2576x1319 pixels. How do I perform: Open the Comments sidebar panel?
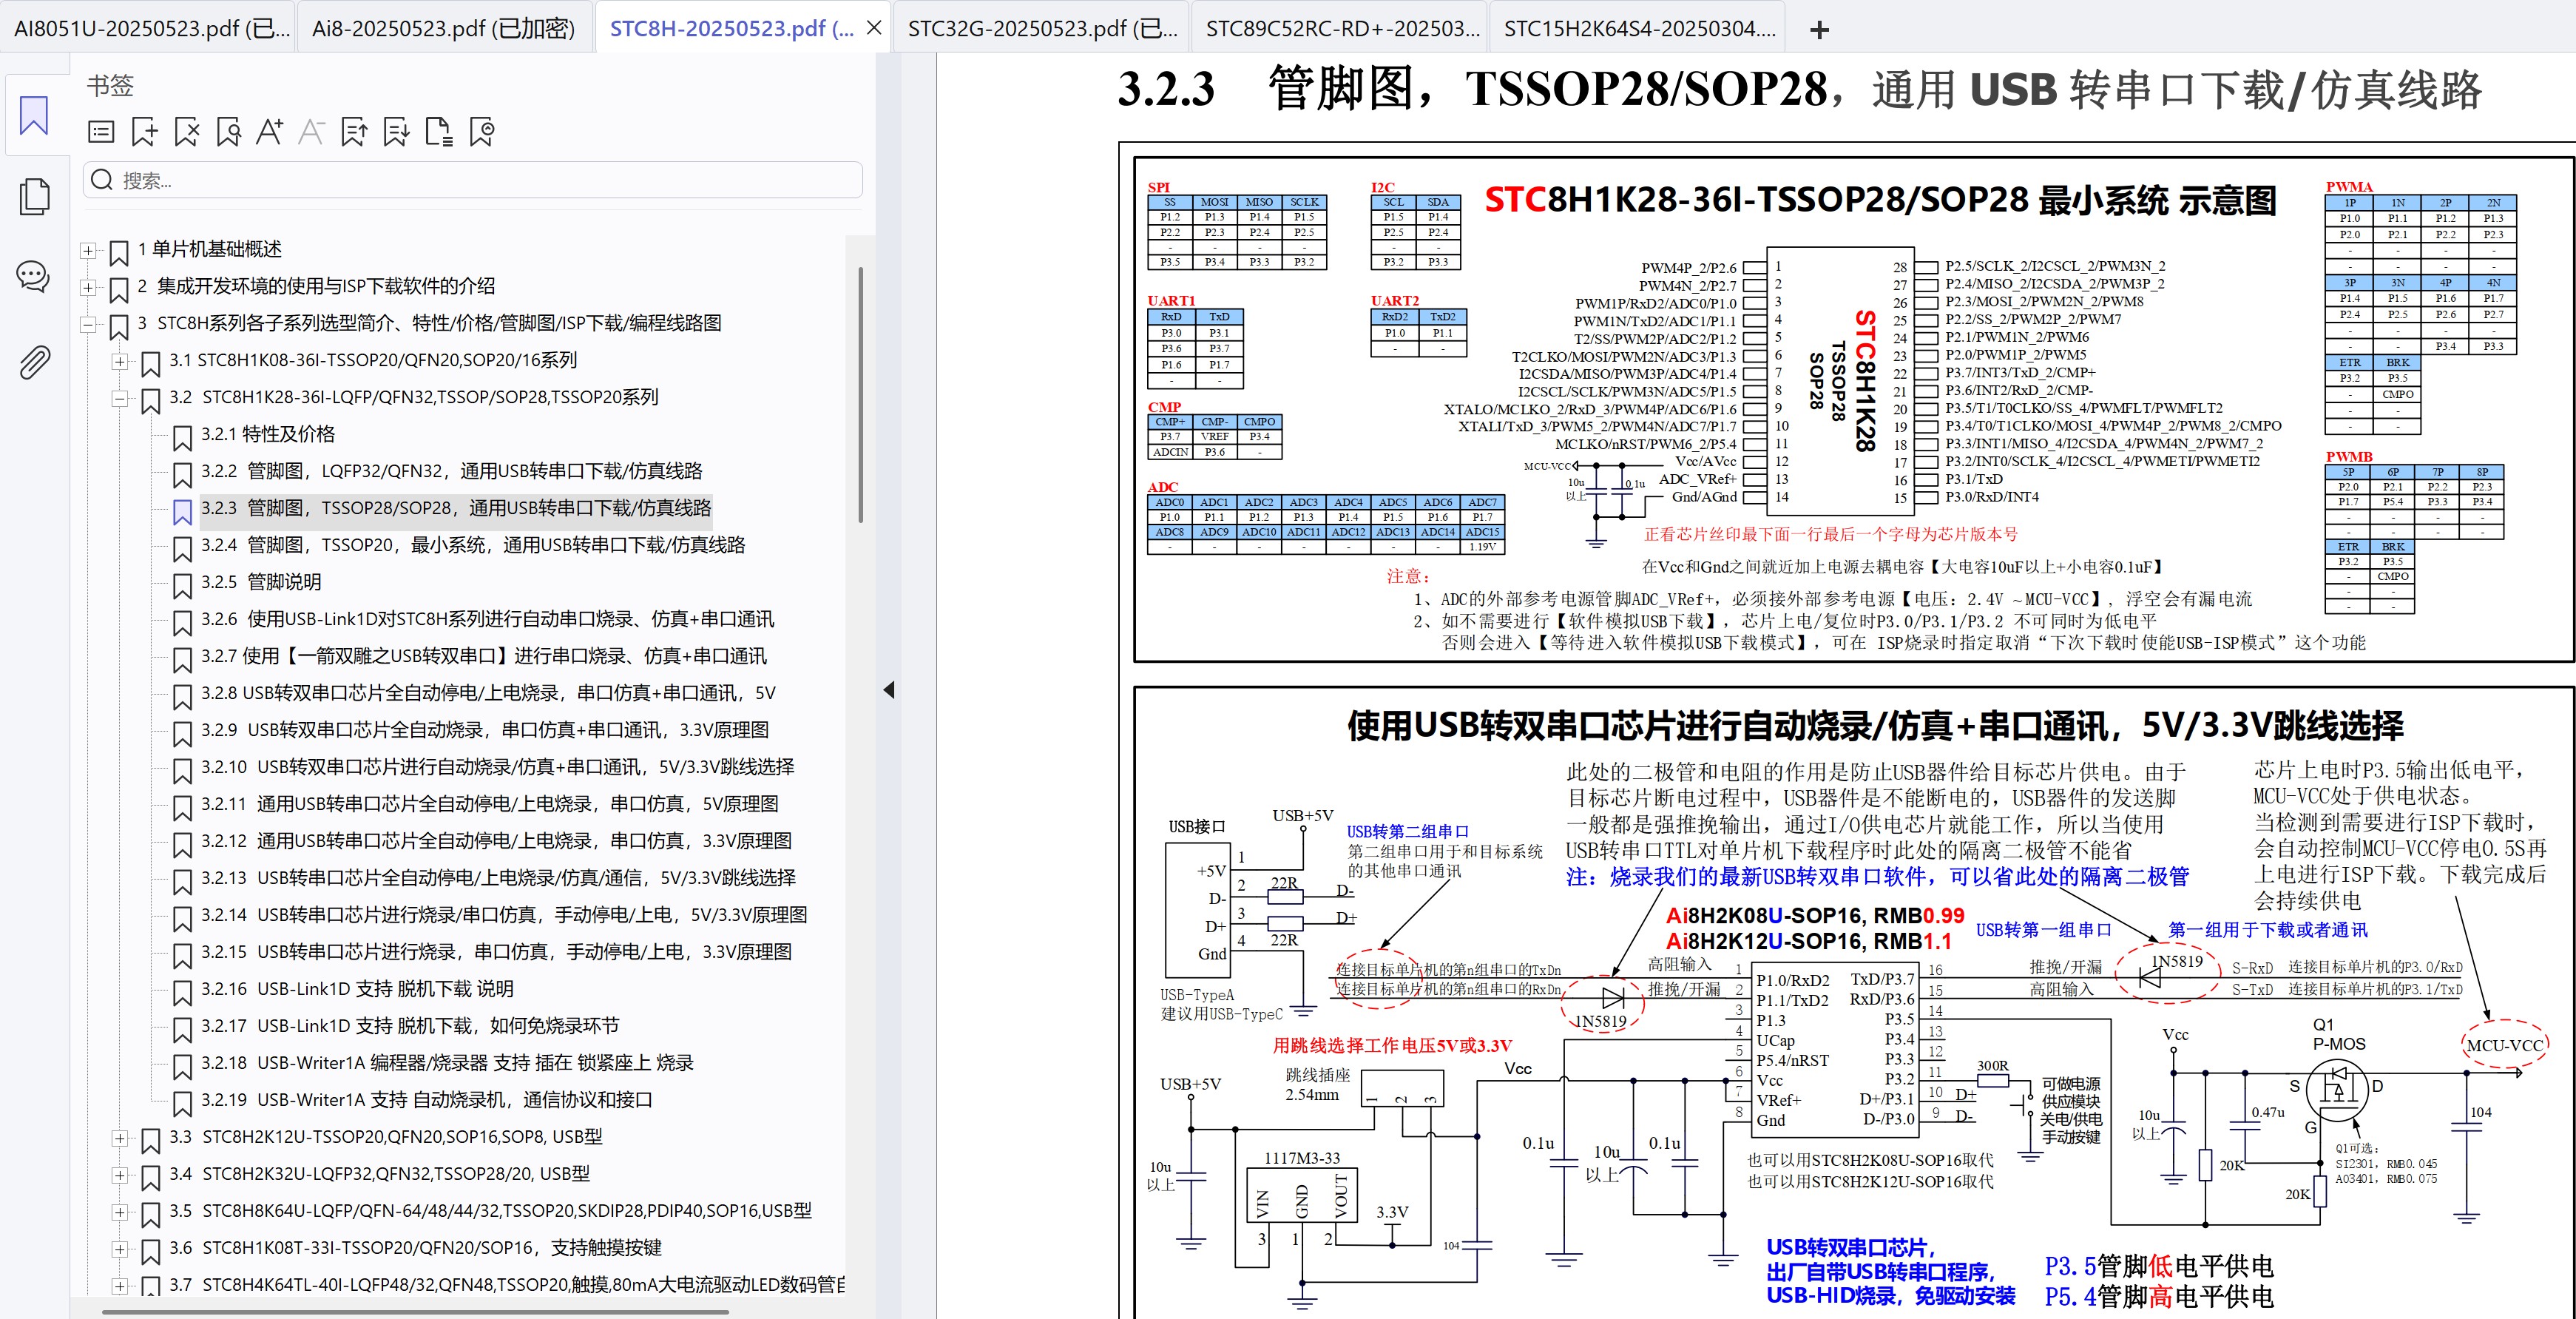(34, 276)
